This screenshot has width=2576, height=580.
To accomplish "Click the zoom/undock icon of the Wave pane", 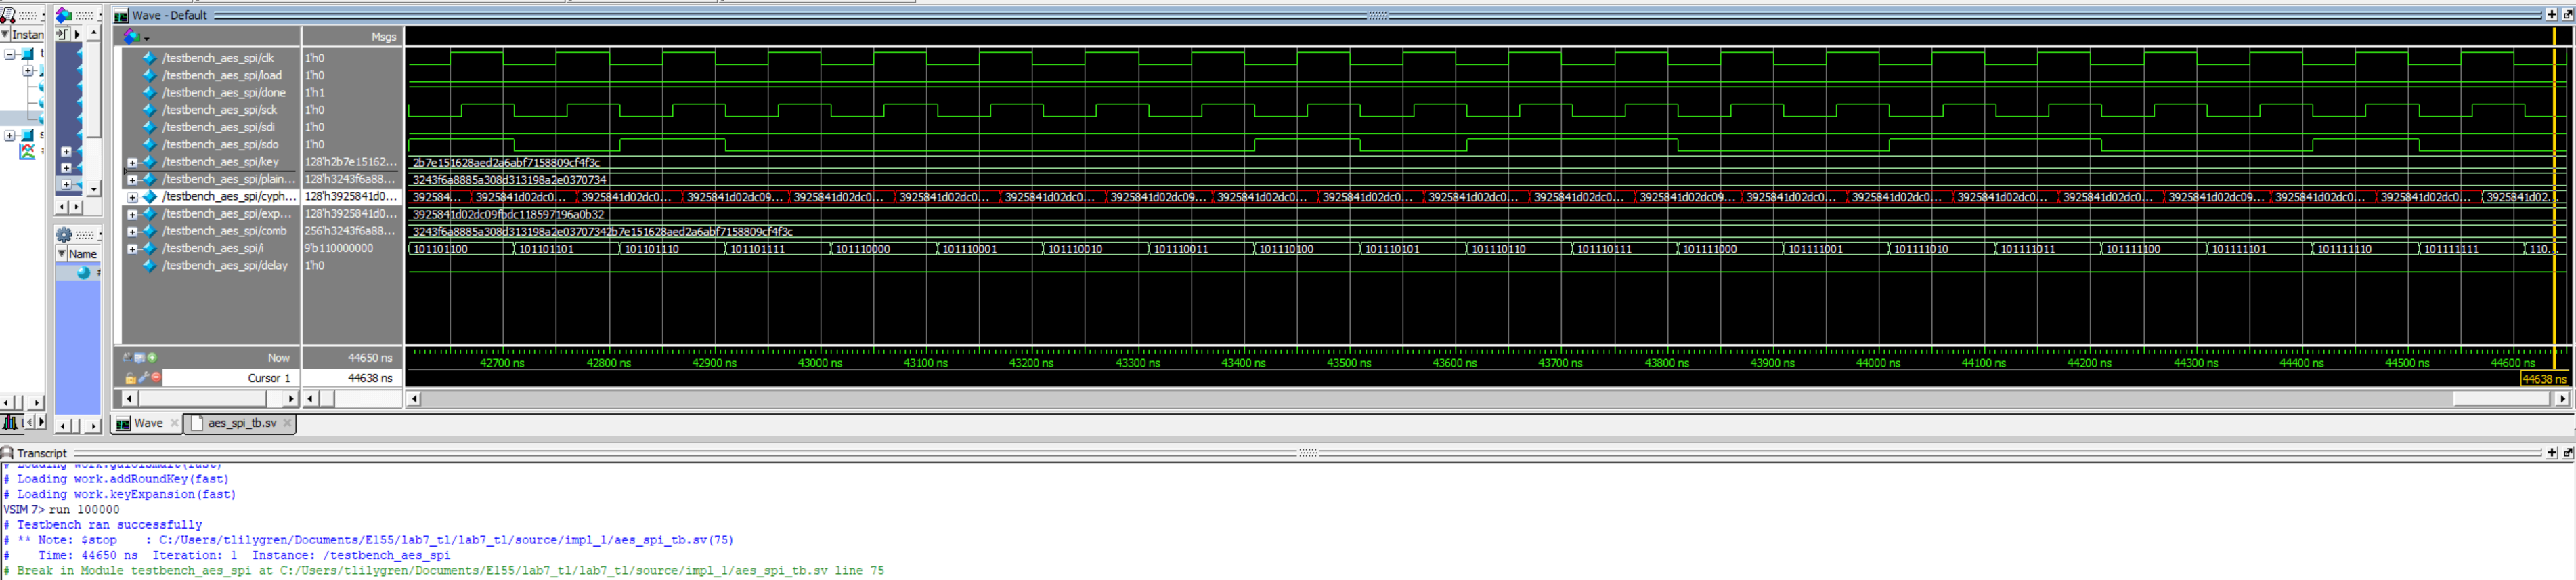I will [x=2566, y=15].
